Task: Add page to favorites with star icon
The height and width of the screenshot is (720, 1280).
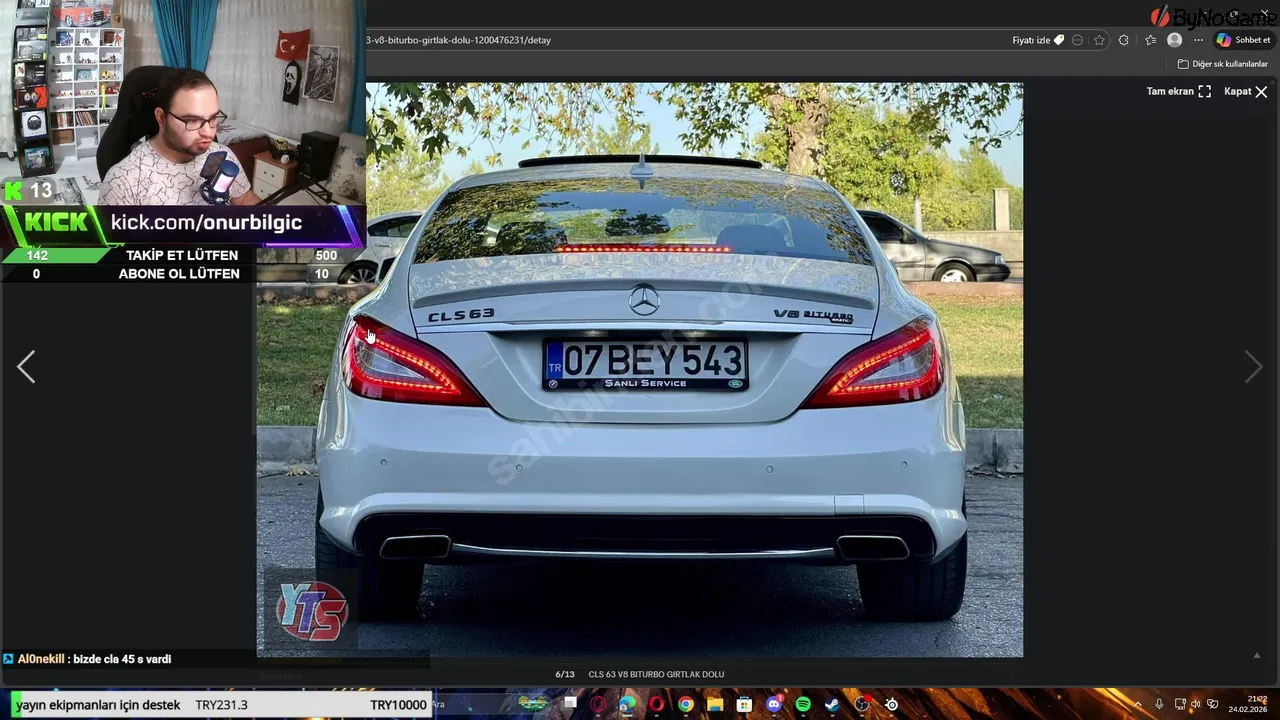Action: (1099, 40)
